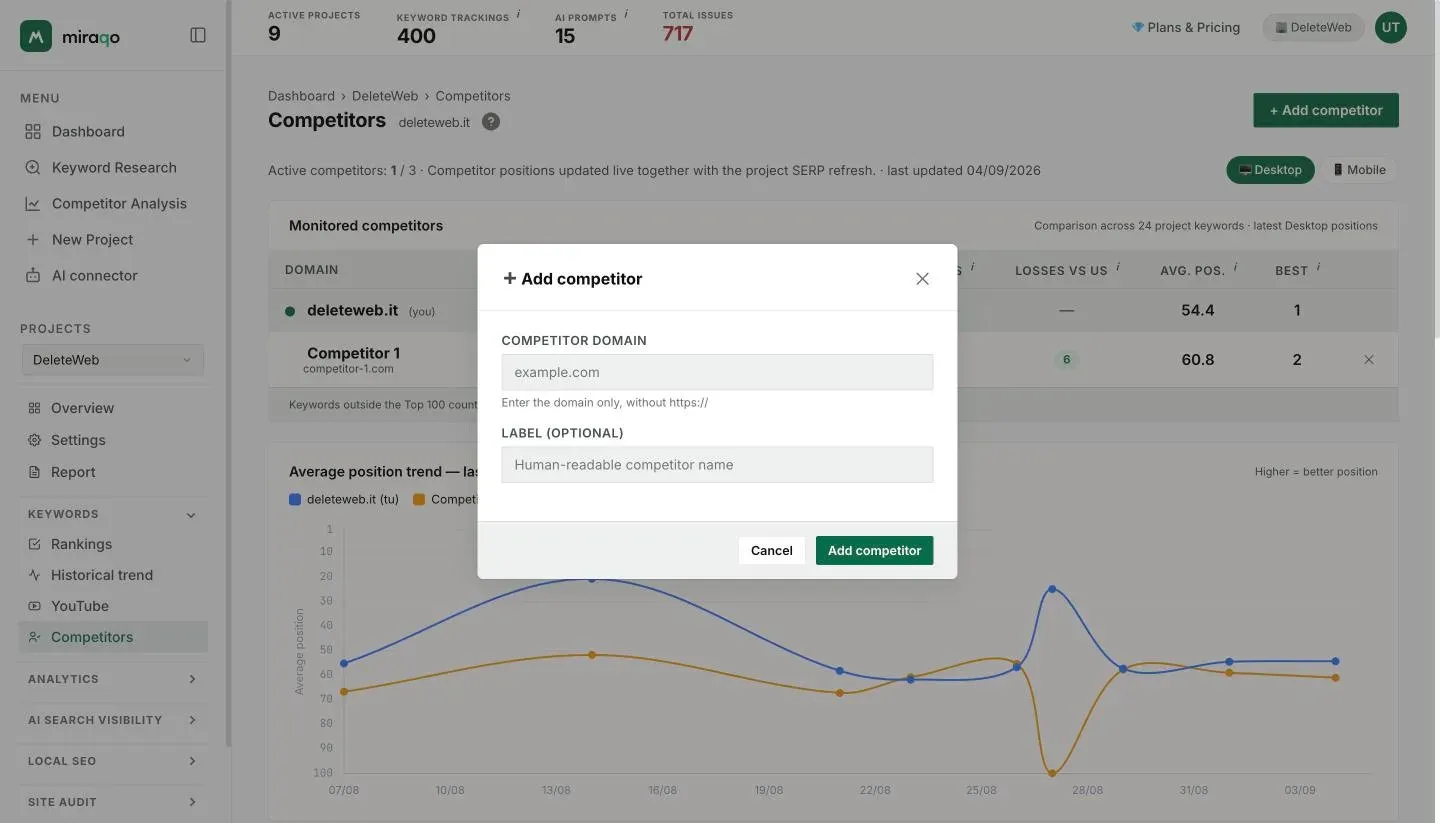
Task: Click the green + Add competitor page button
Action: click(1326, 110)
